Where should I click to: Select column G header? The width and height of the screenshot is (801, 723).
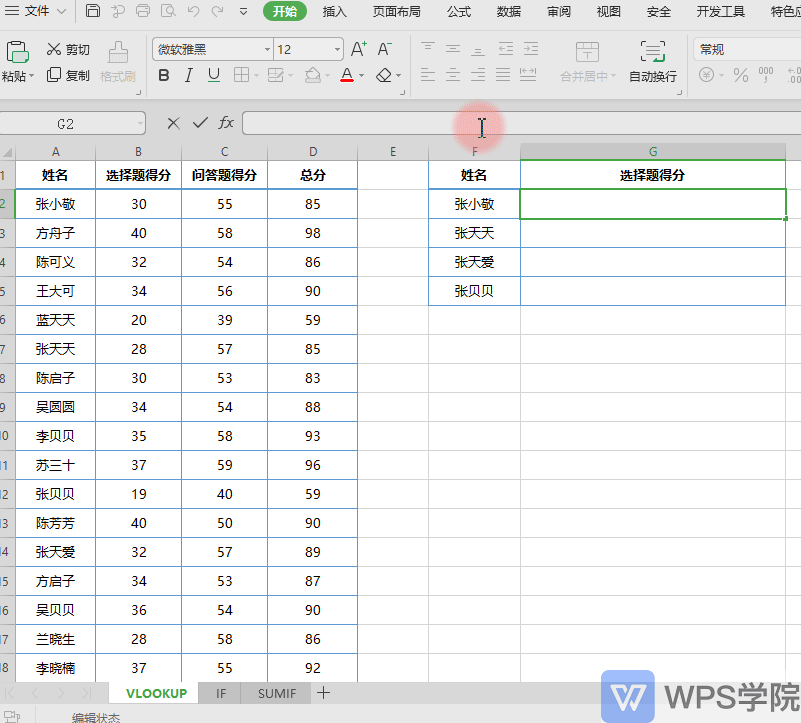(x=653, y=152)
